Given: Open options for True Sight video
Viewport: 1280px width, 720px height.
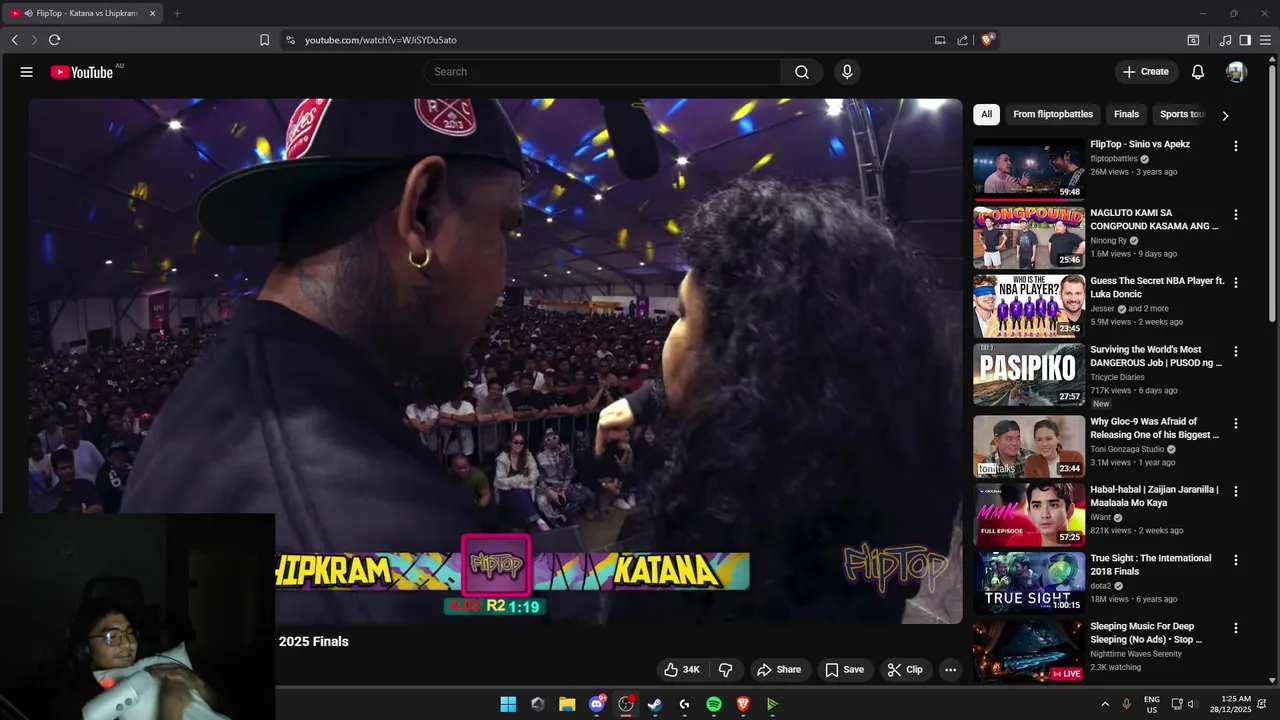Looking at the screenshot, I should click(1236, 560).
